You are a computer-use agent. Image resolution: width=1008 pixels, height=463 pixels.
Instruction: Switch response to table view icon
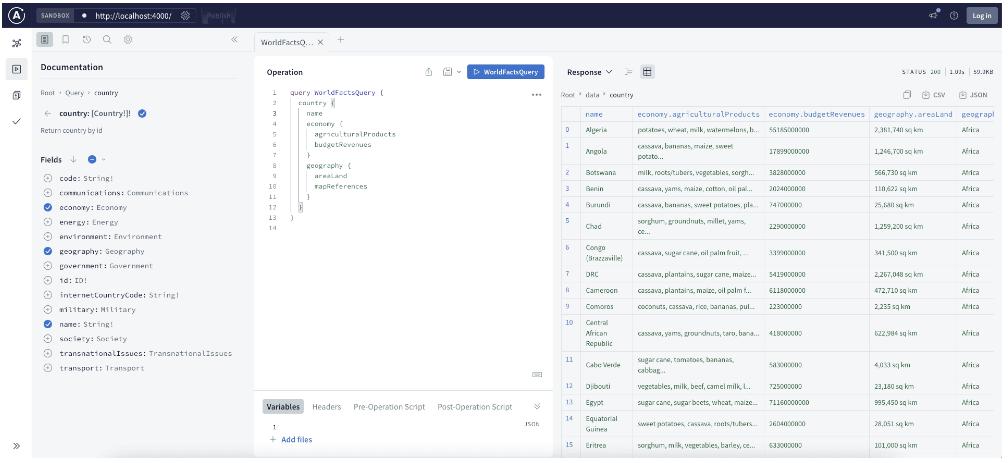coord(647,72)
